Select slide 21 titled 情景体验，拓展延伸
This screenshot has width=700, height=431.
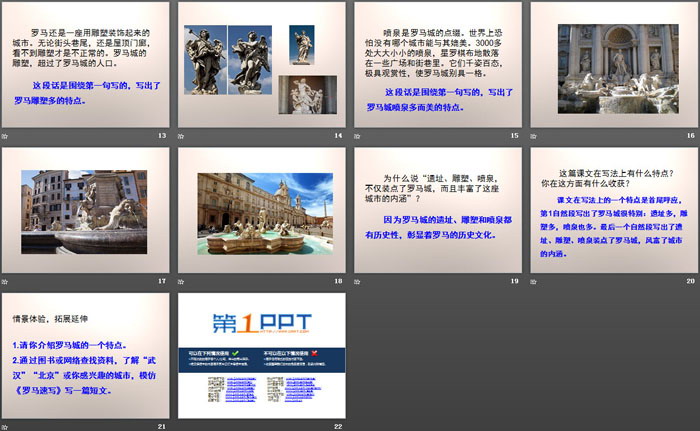coord(85,356)
